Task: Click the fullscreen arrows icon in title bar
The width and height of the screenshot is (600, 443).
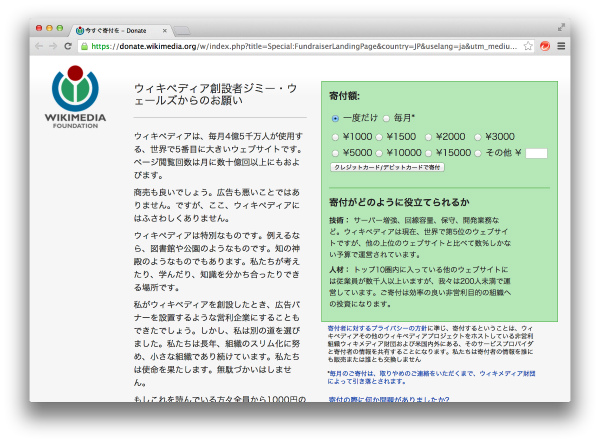Action: (x=561, y=27)
